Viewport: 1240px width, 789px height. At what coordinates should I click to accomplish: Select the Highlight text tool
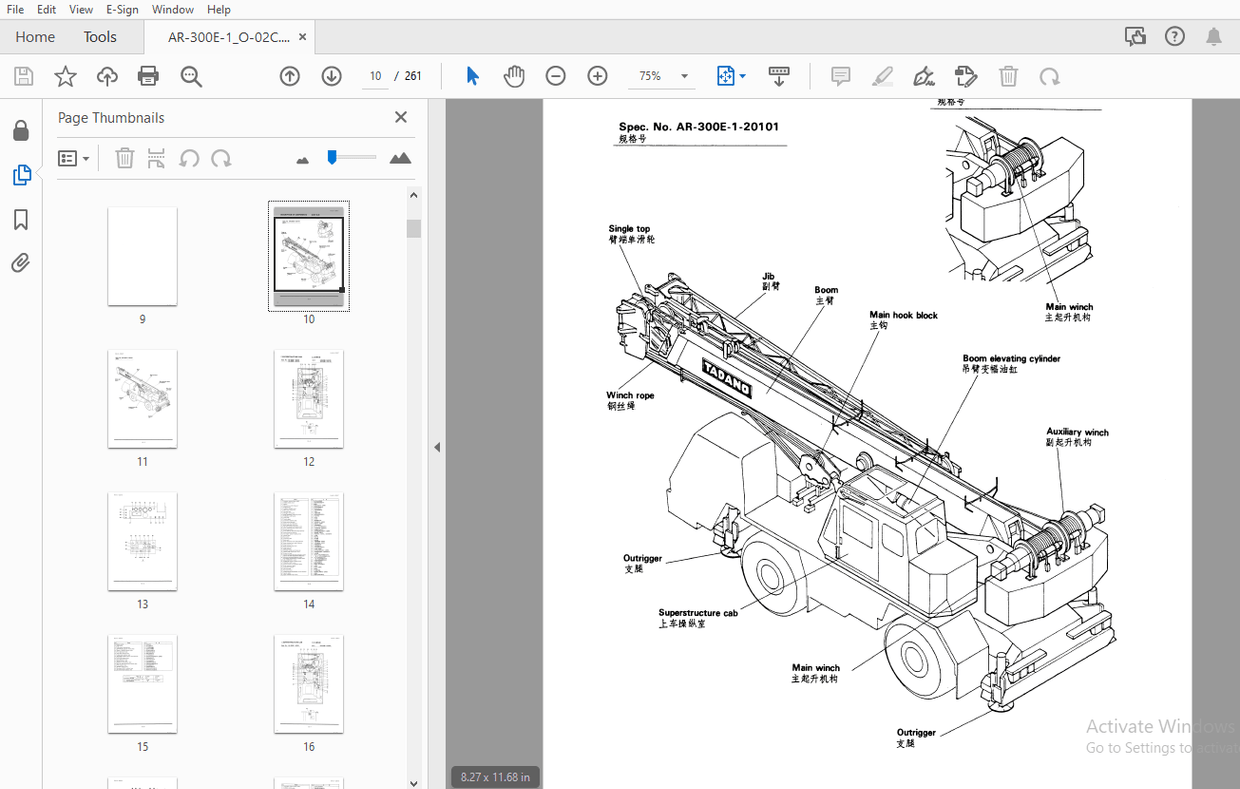coord(882,75)
